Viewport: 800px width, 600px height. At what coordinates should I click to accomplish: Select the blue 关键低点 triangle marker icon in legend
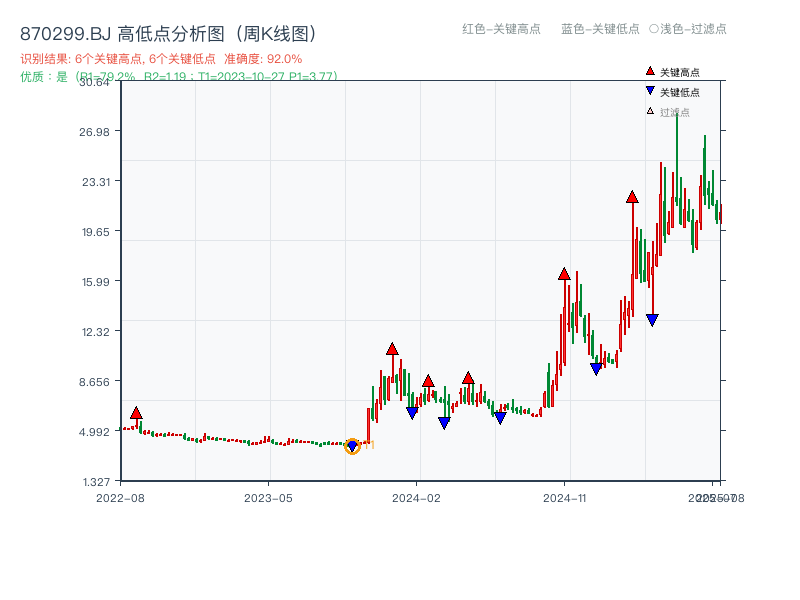coord(648,90)
